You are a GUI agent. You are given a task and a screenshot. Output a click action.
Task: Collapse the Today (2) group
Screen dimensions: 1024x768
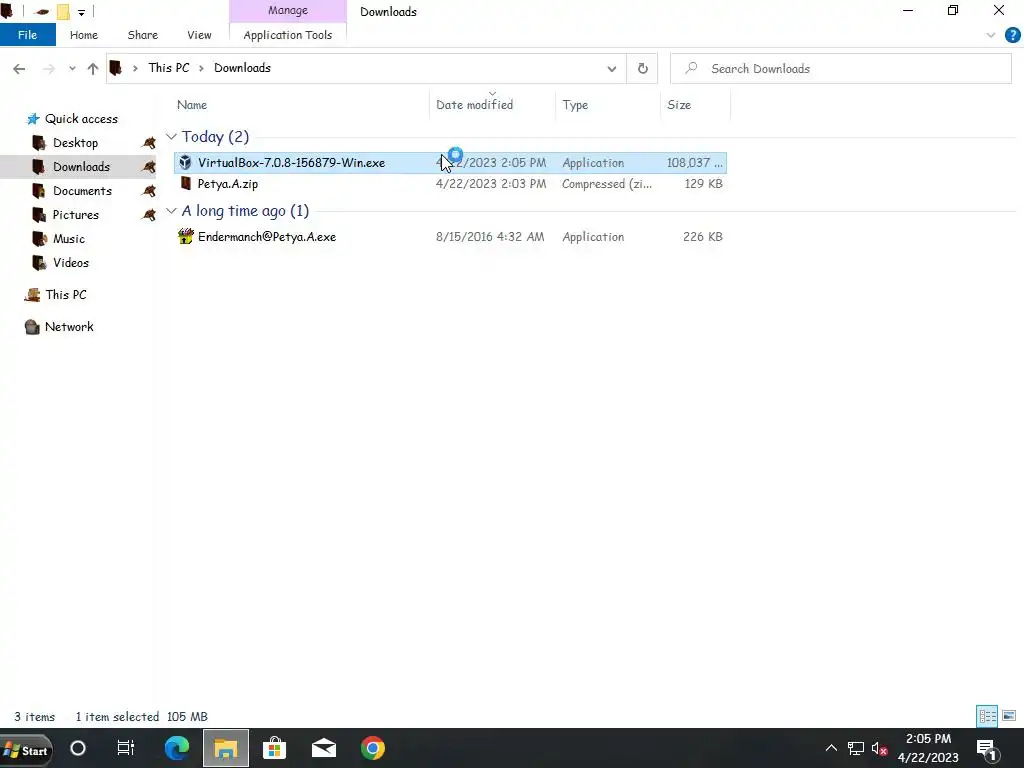pyautogui.click(x=171, y=136)
